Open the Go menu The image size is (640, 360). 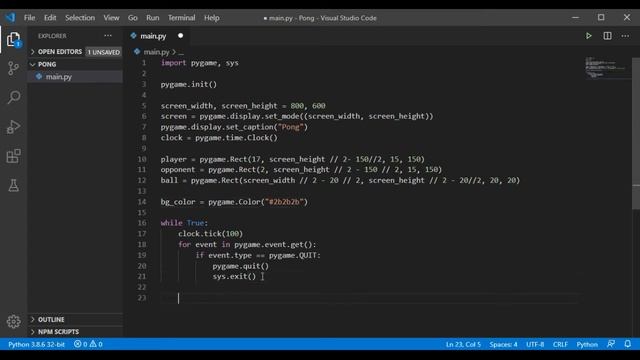point(133,18)
